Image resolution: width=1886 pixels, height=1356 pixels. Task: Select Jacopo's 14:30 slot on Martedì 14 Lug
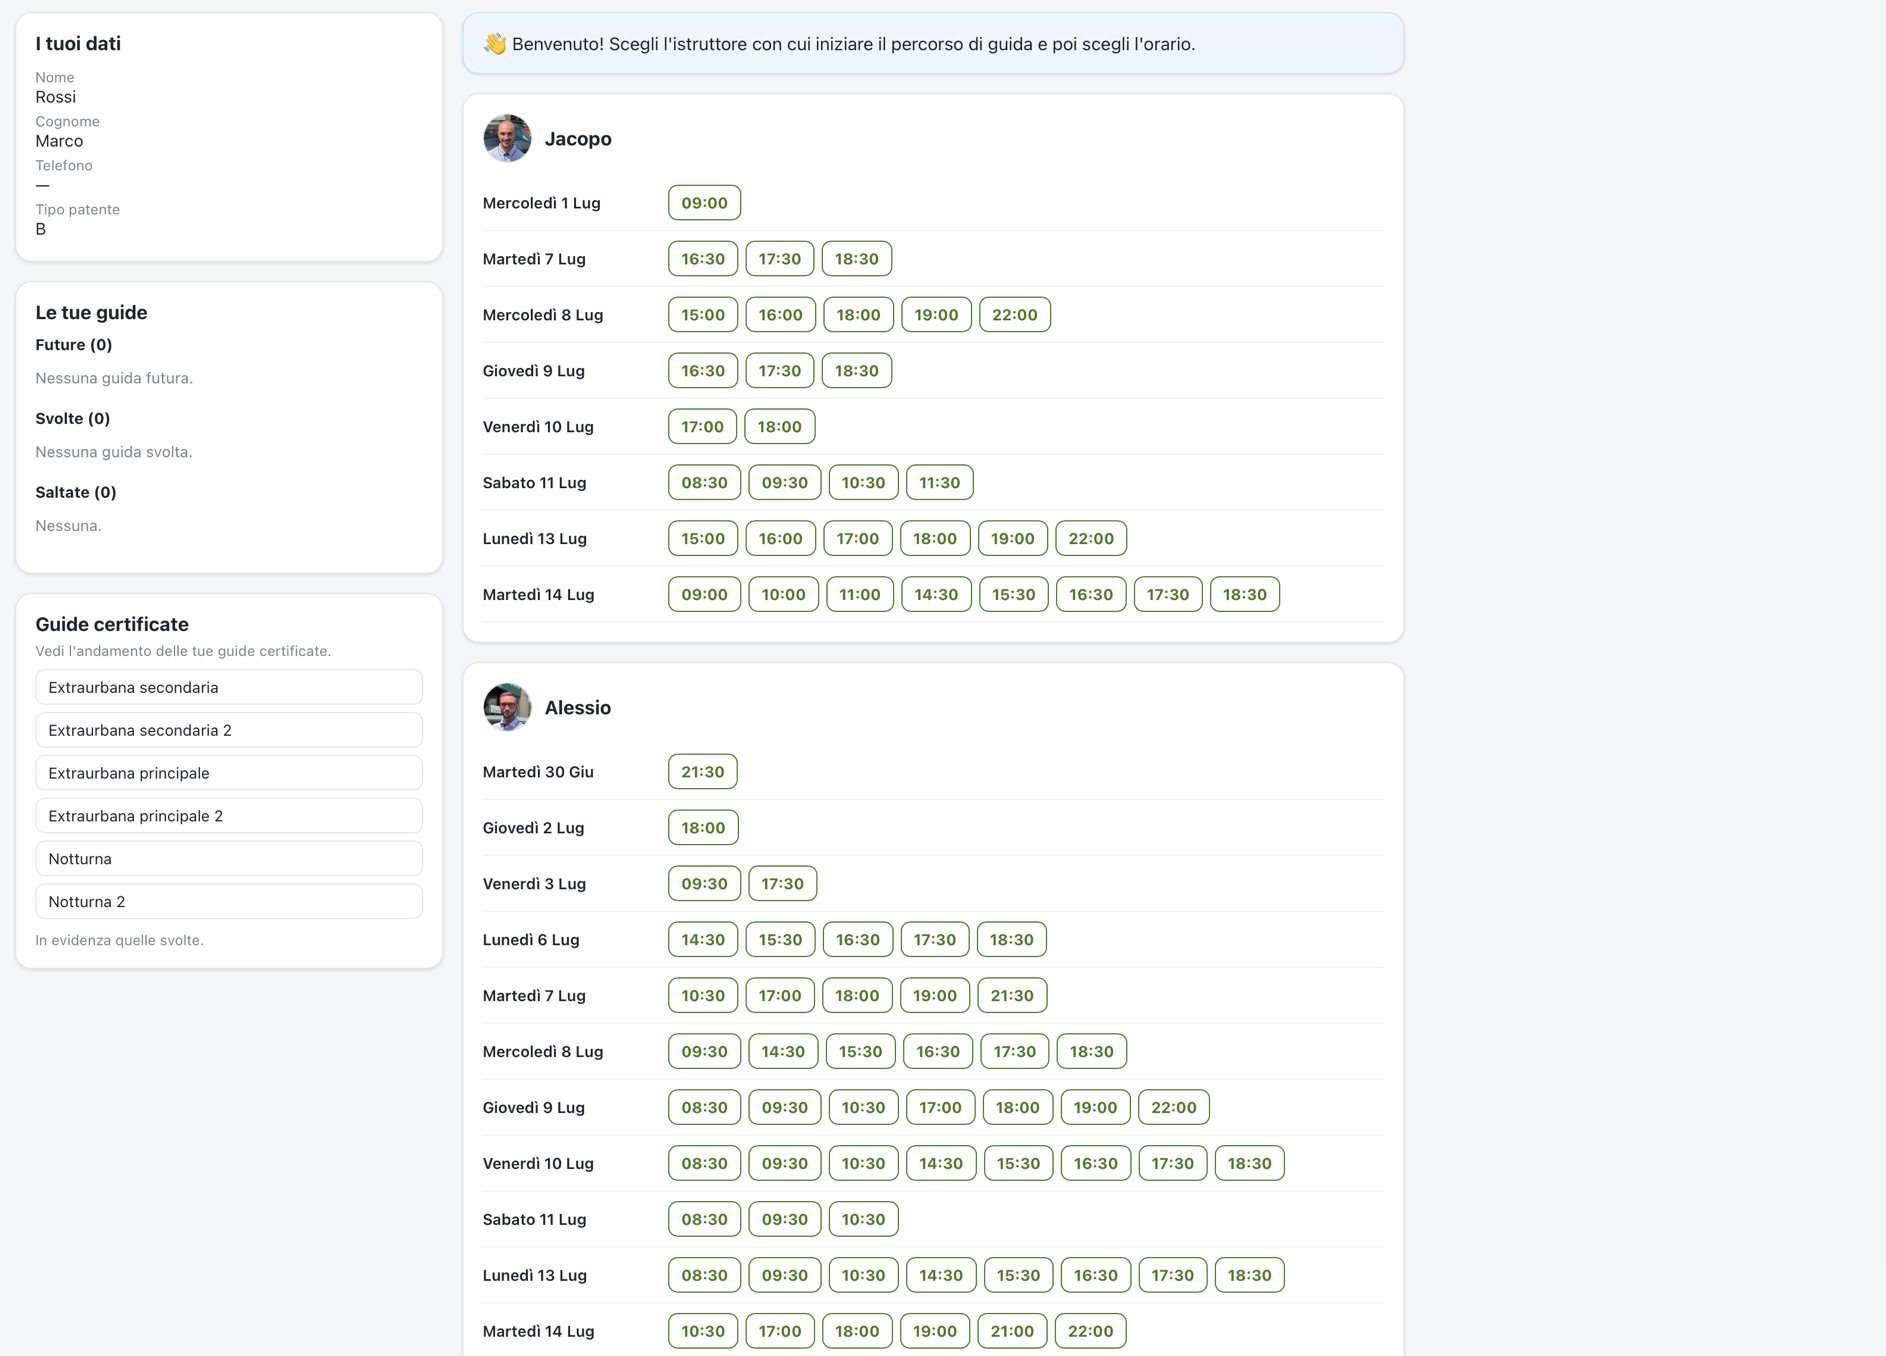[936, 595]
